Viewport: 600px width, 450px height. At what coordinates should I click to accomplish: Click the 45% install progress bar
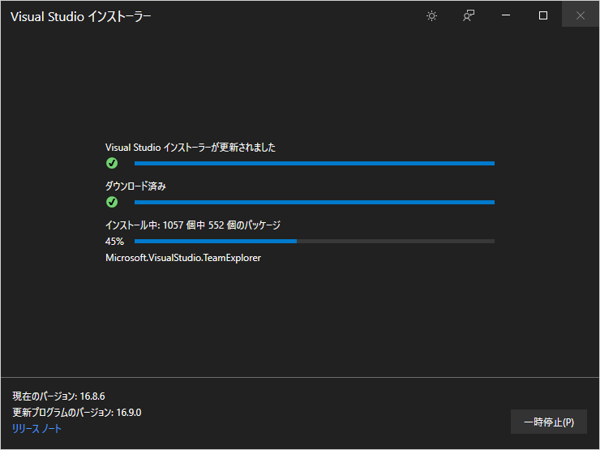315,241
